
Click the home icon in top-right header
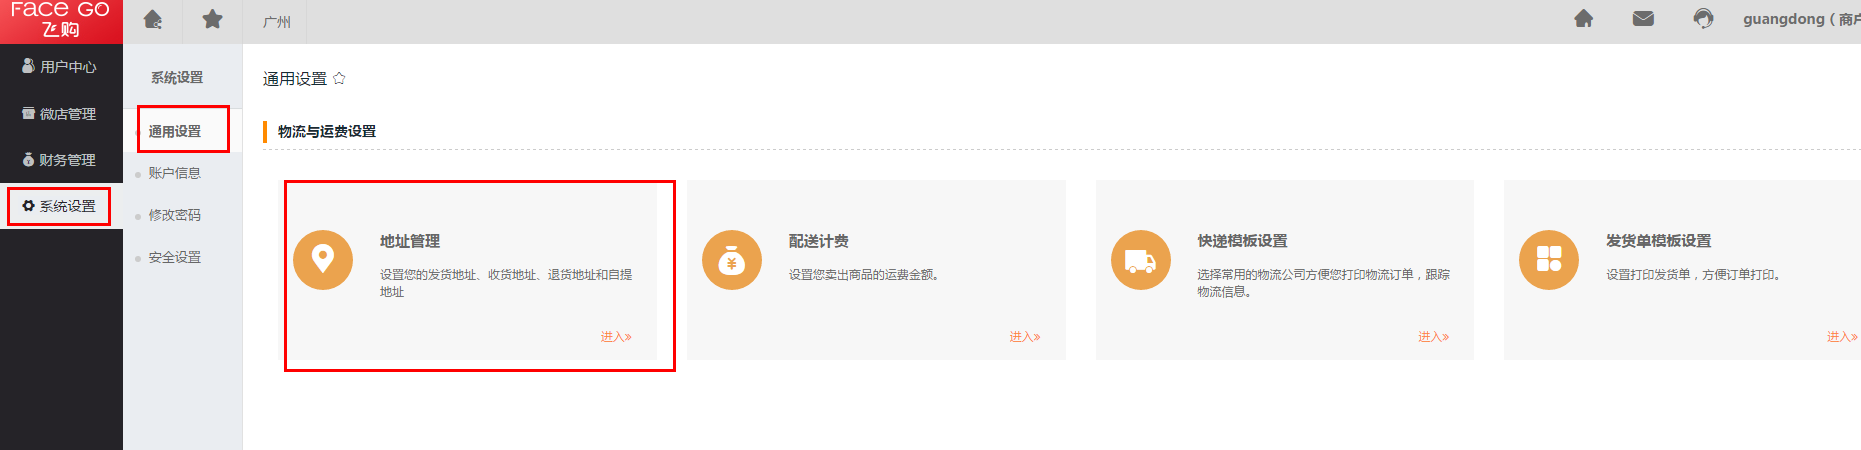pos(1583,19)
